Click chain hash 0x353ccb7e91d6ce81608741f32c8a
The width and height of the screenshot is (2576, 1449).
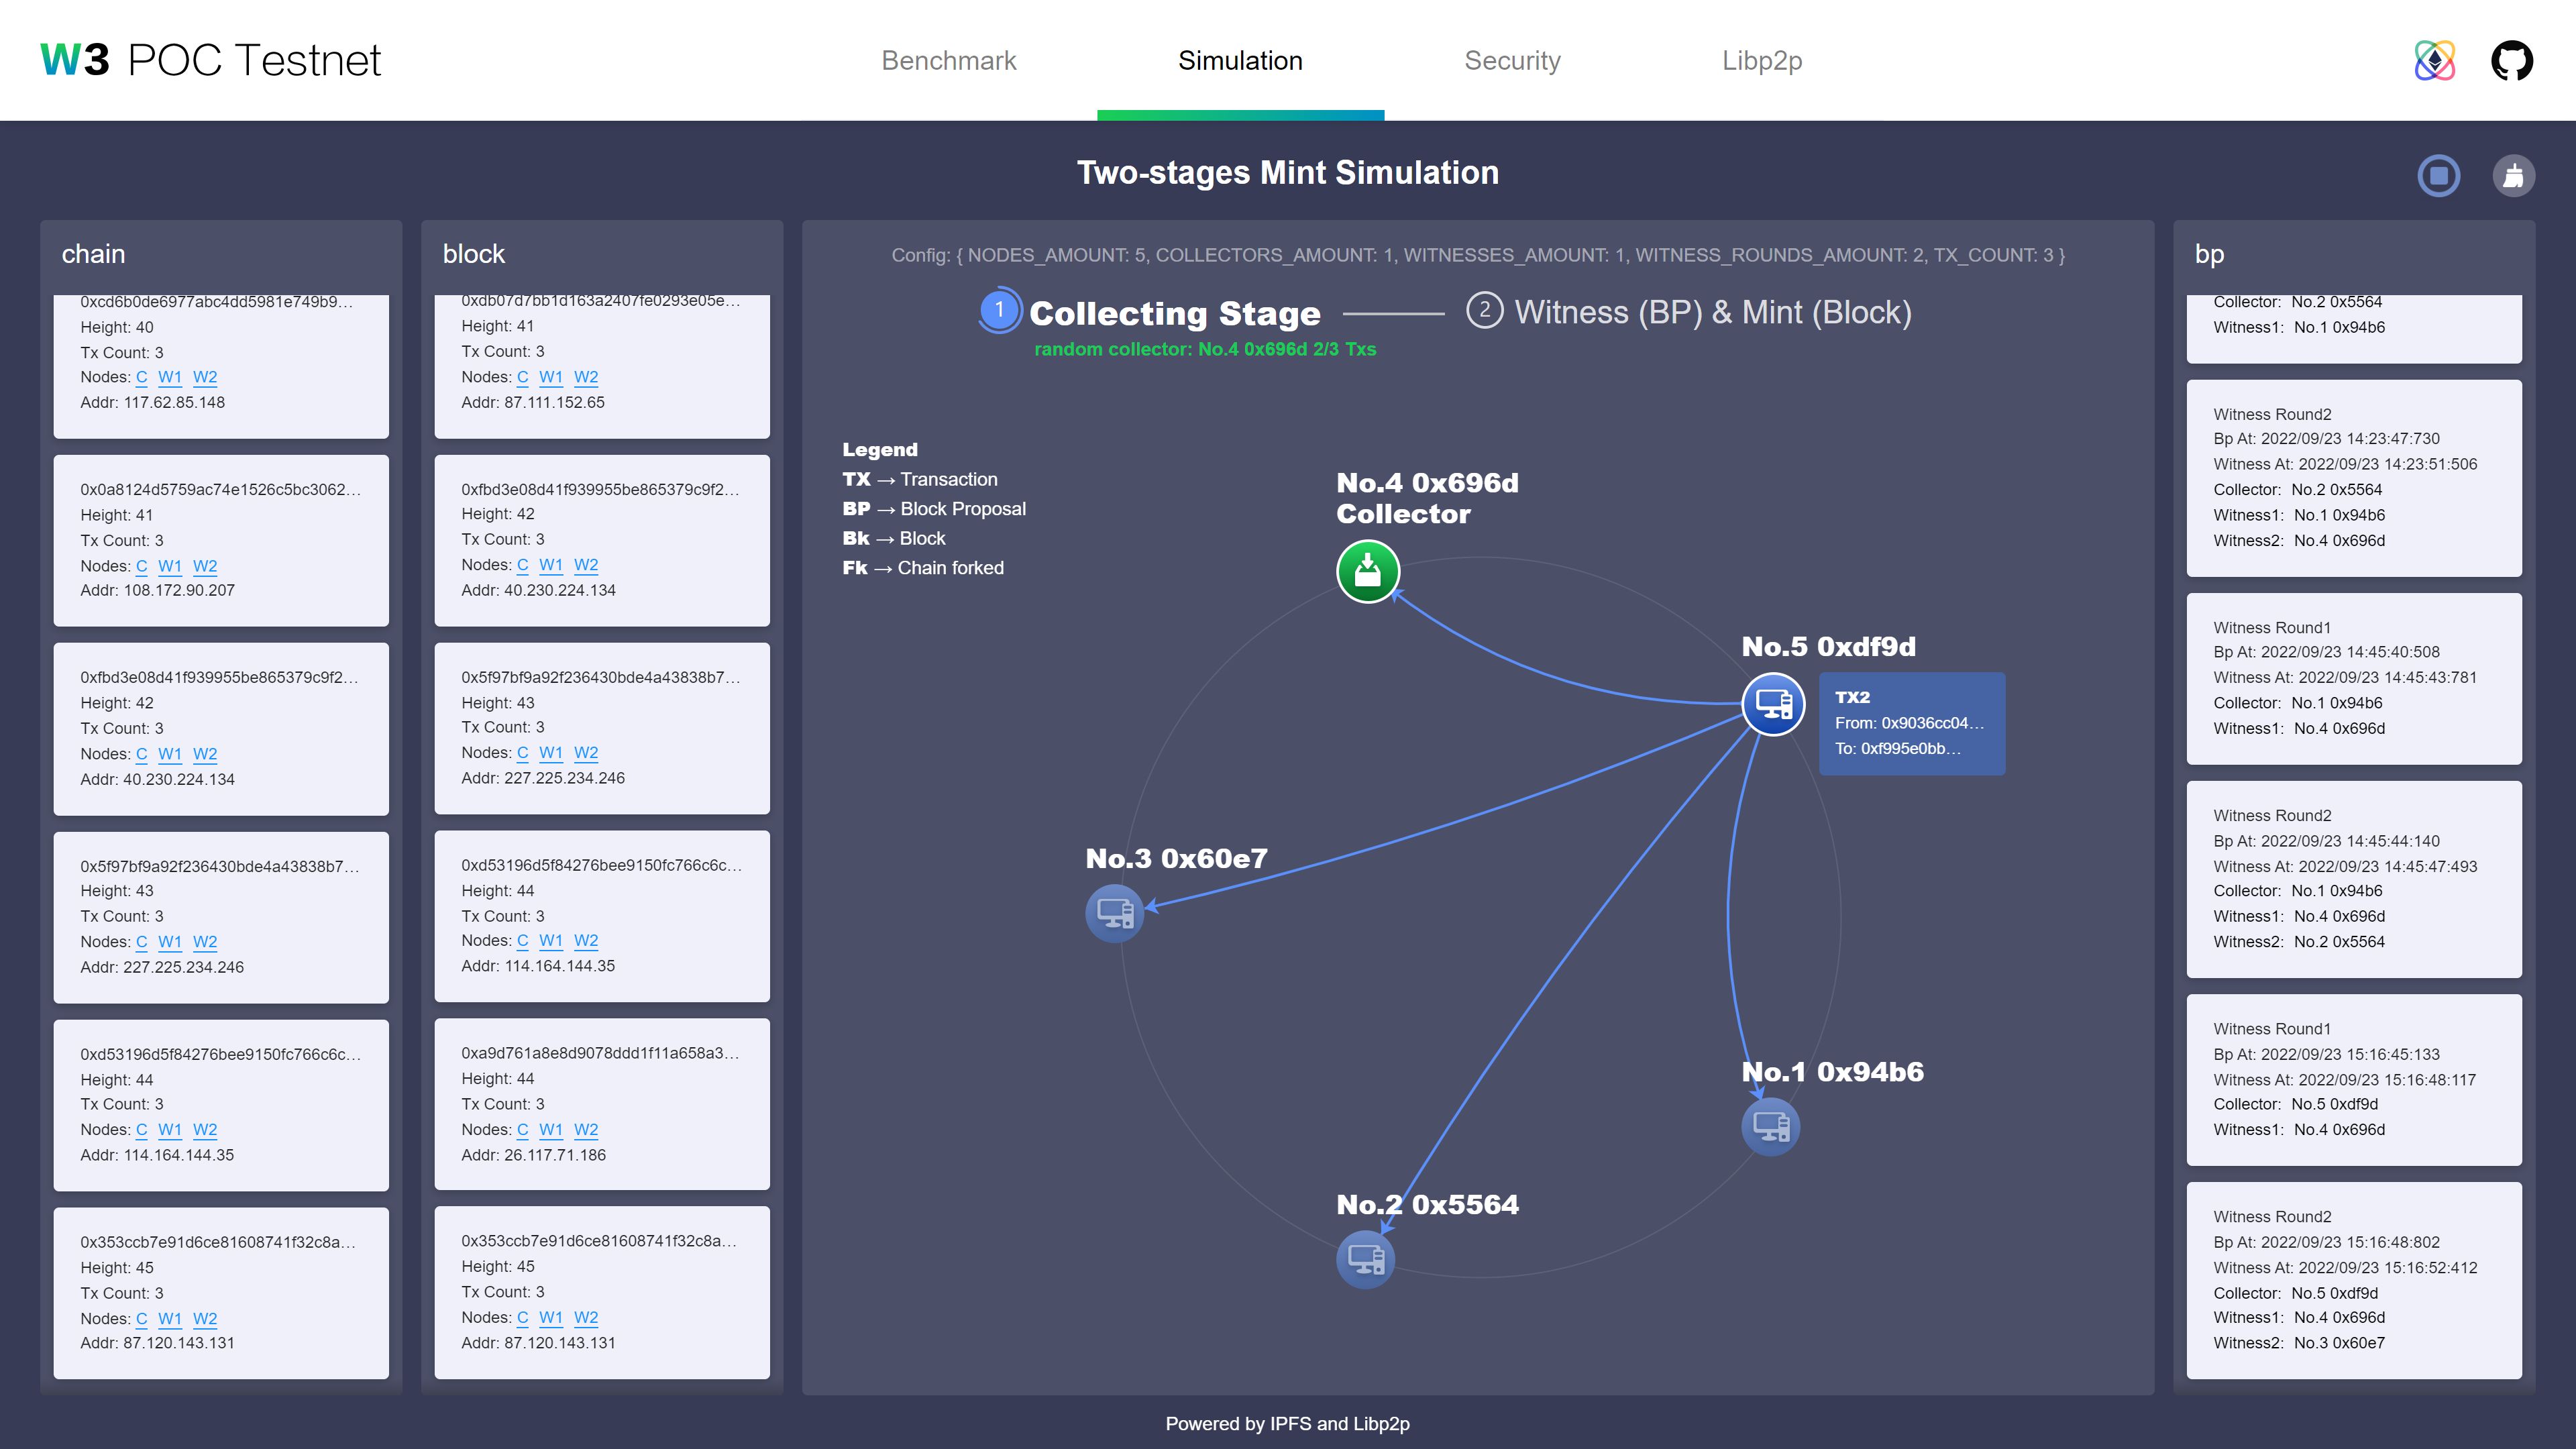218,1243
